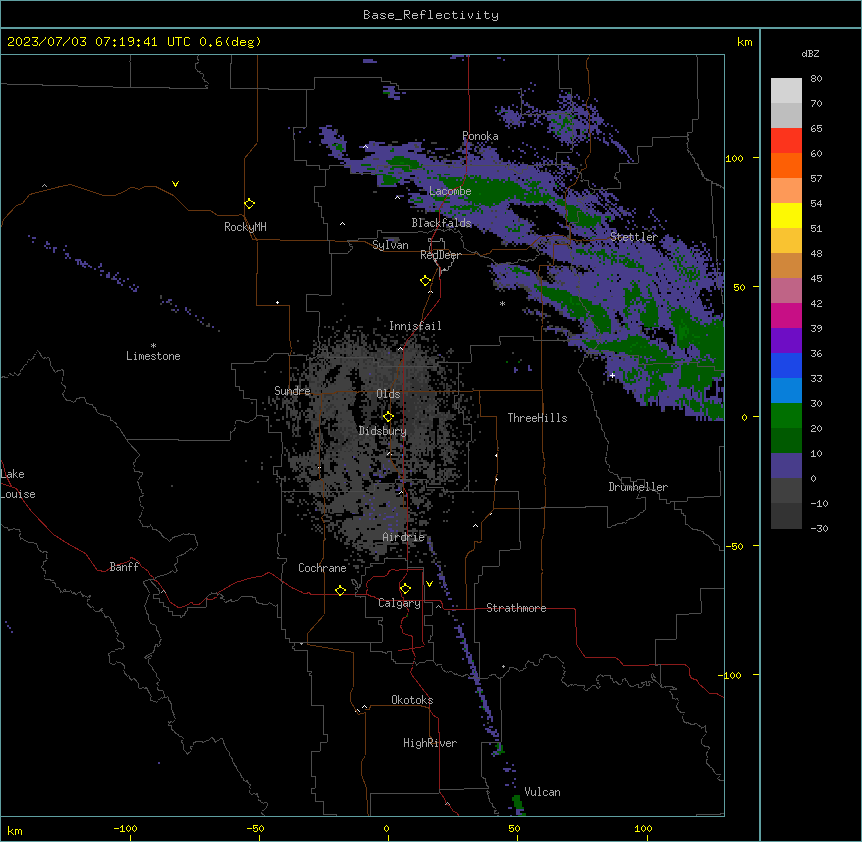Click the yellow diamond marker south of RedDeer
The width and height of the screenshot is (862, 842).
coord(426,281)
